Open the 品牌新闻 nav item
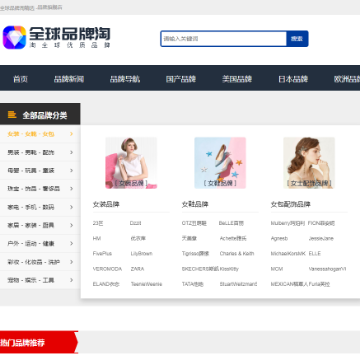The height and width of the screenshot is (360, 360). [x=69, y=79]
